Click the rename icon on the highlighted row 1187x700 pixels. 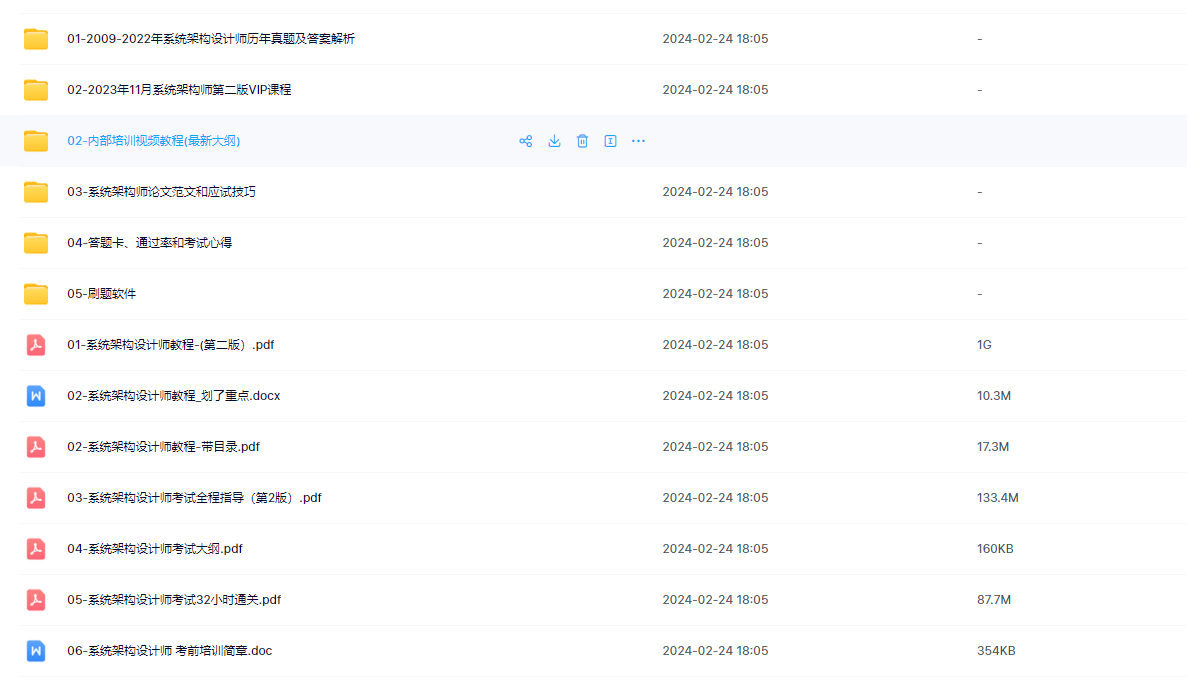click(x=610, y=141)
